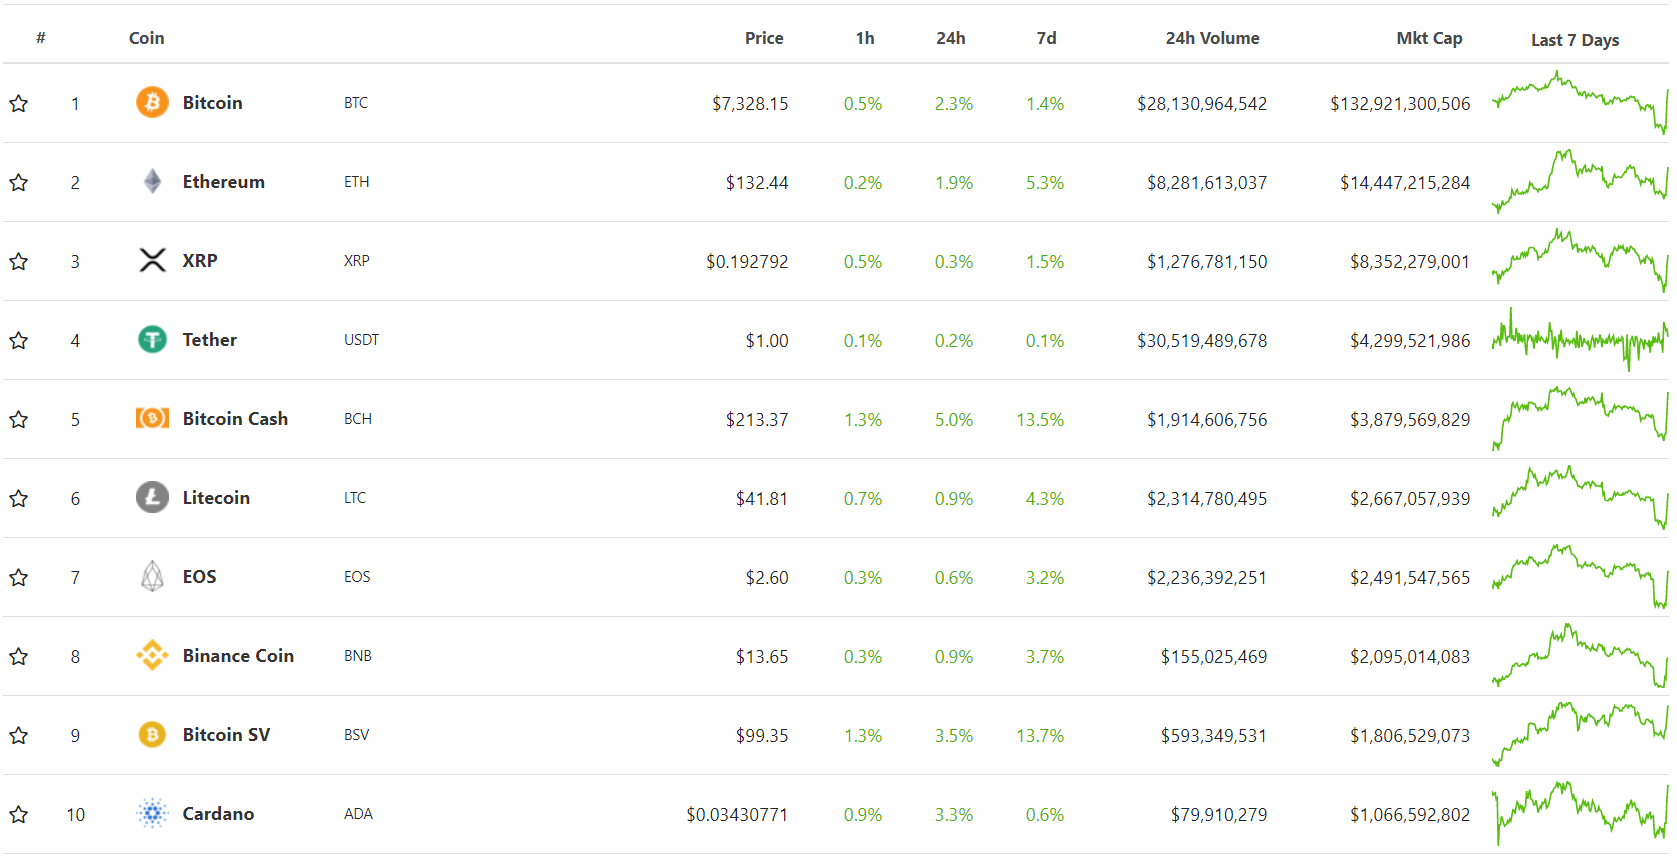Click Bitcoin SV 7d change 13.7%
This screenshot has width=1677, height=857.
pos(1040,736)
